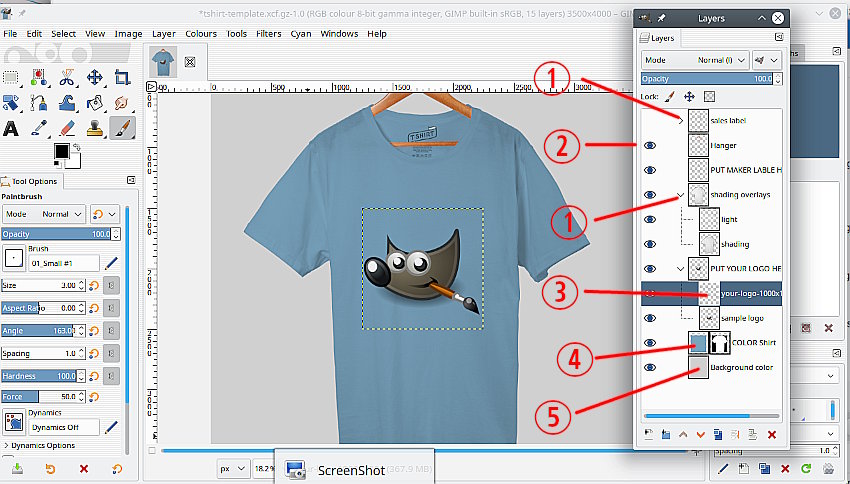Delete the selected layer
The image size is (850, 484).
click(x=772, y=435)
